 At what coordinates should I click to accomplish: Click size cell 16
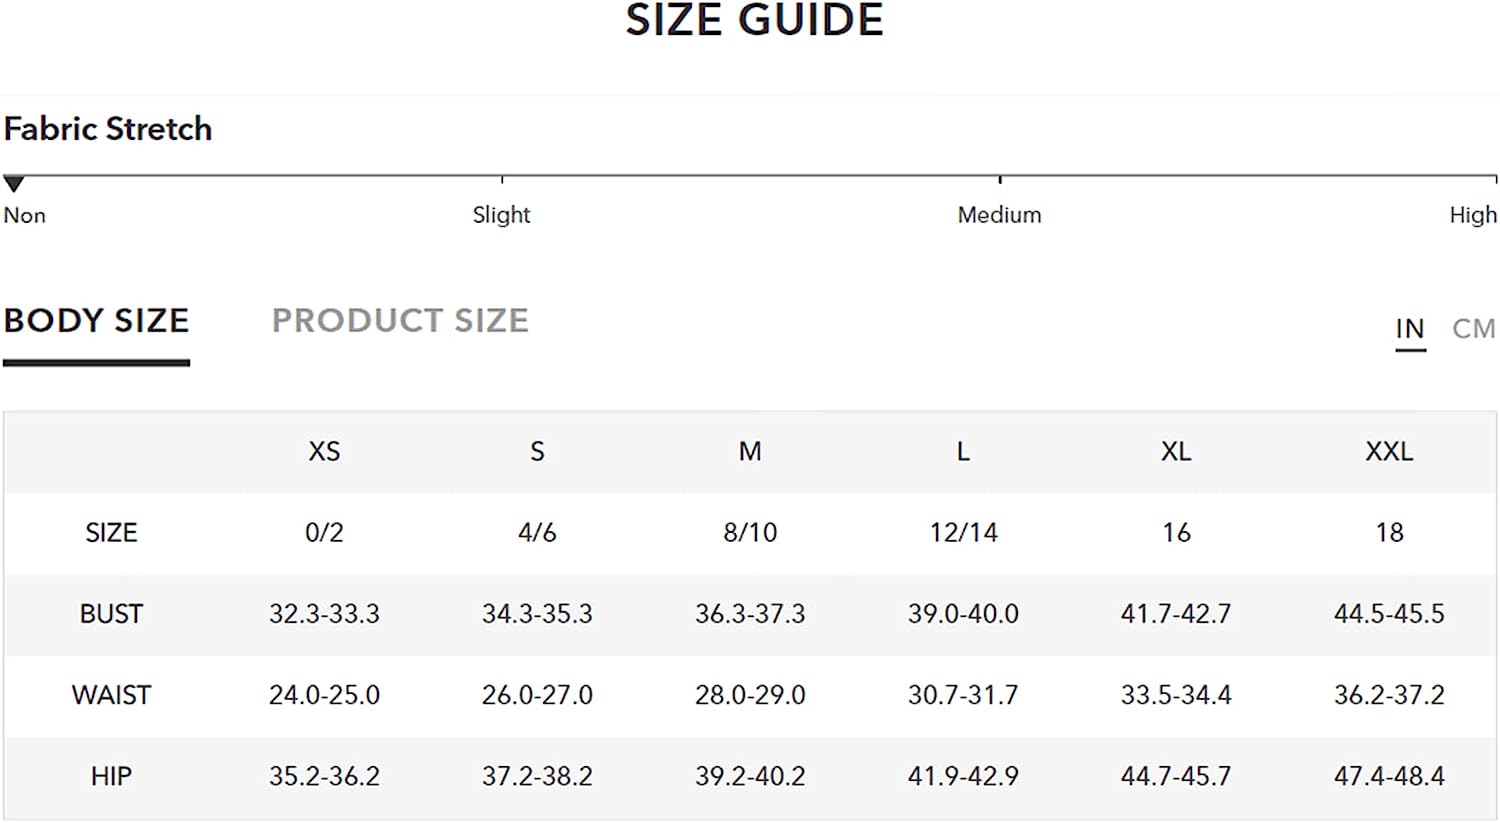(x=1176, y=533)
